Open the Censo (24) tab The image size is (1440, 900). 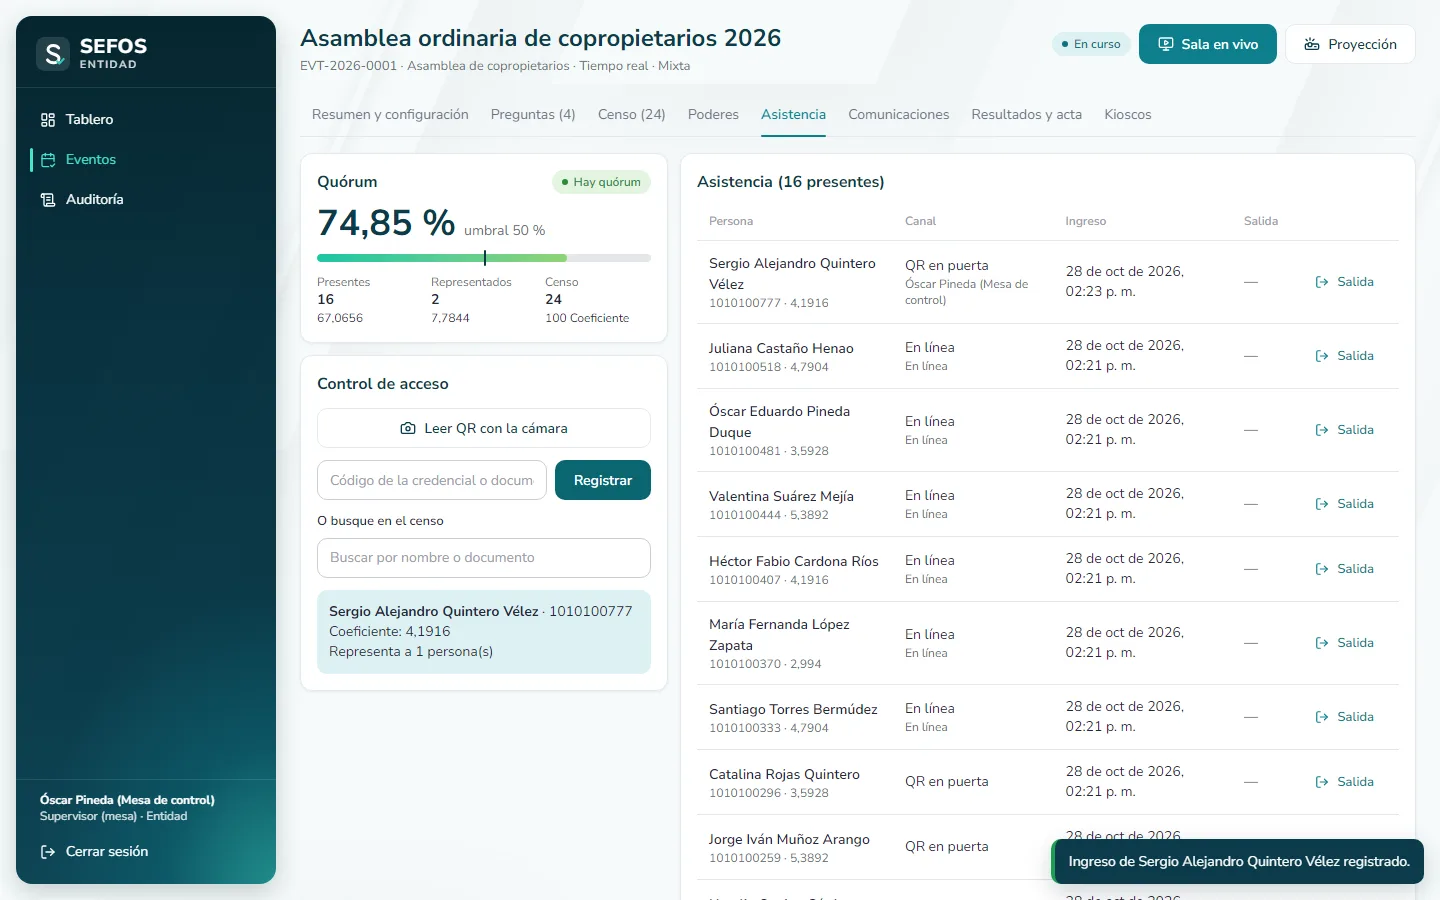pos(632,114)
